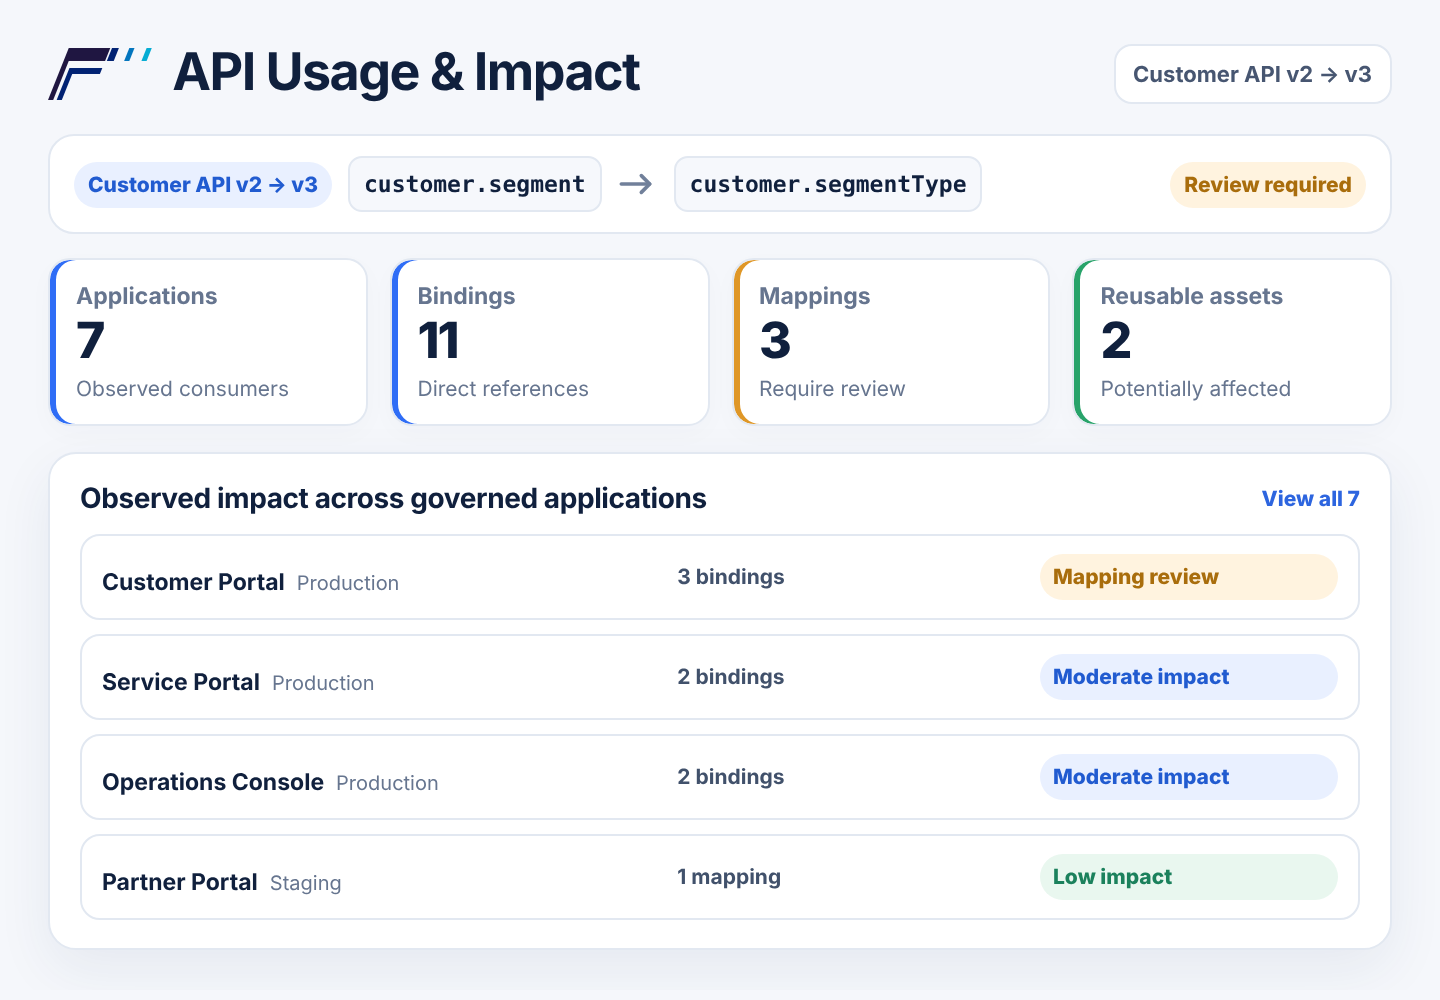Click the Observed impact across governed applications heading
This screenshot has width=1440, height=1000.
[x=394, y=499]
